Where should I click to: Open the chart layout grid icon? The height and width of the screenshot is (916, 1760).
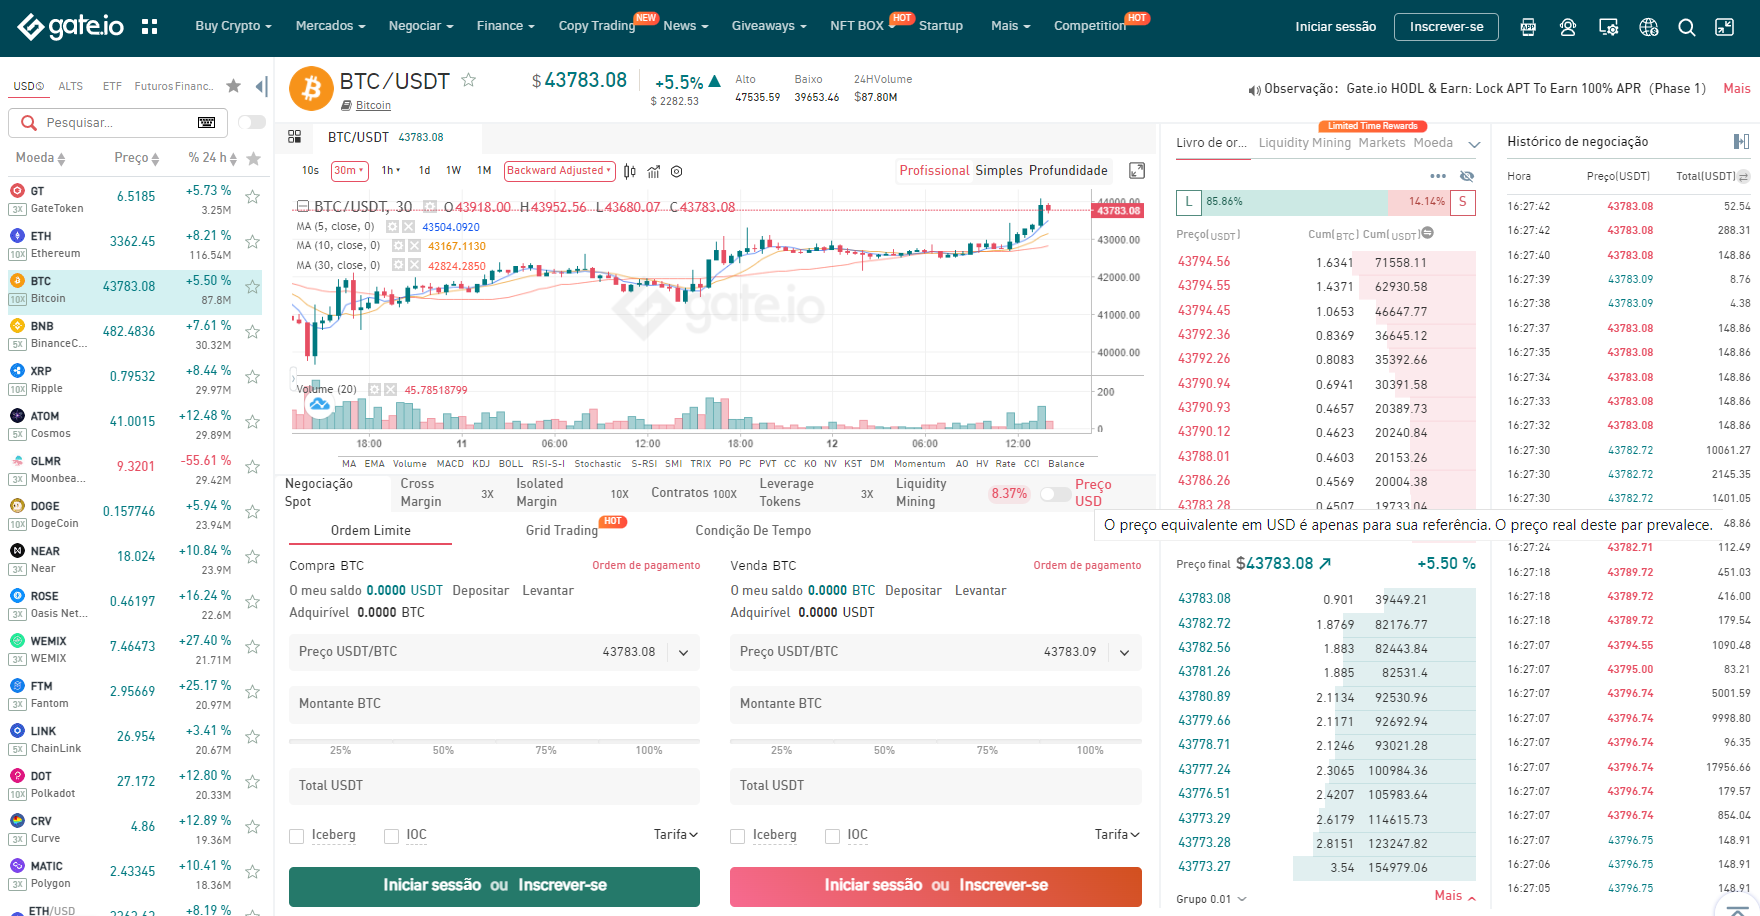295,137
